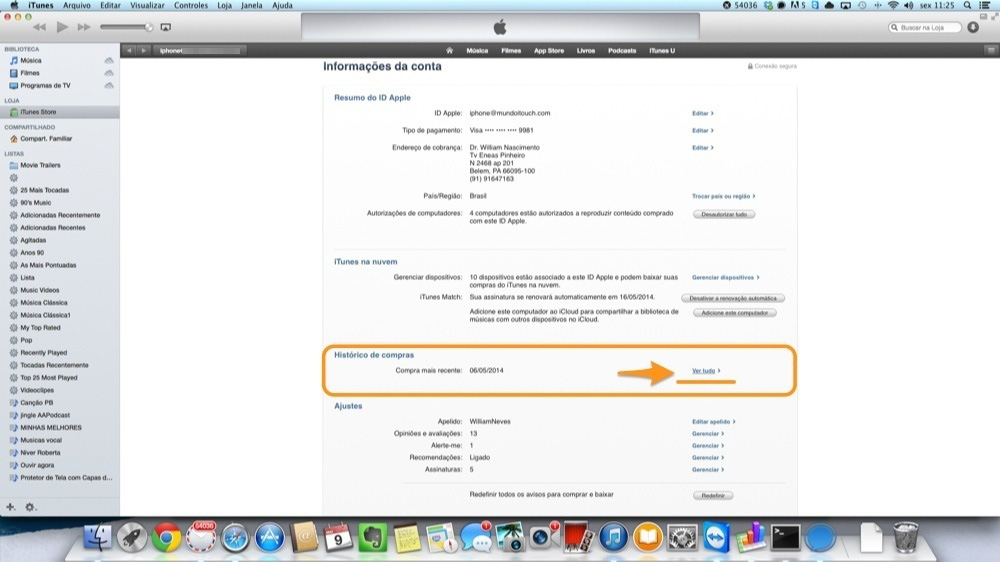This screenshot has height=562, width=1000.
Task: Click the sidebar gear settings icon
Action: (x=30, y=507)
